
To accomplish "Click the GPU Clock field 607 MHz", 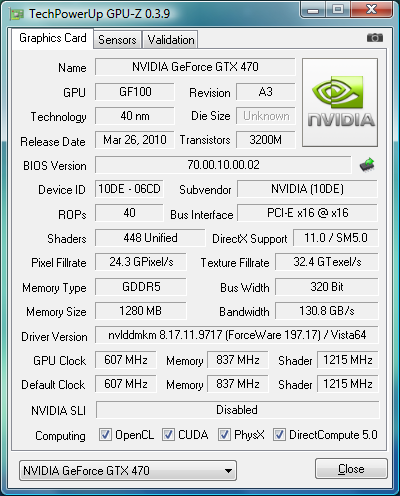I will click(x=126, y=360).
